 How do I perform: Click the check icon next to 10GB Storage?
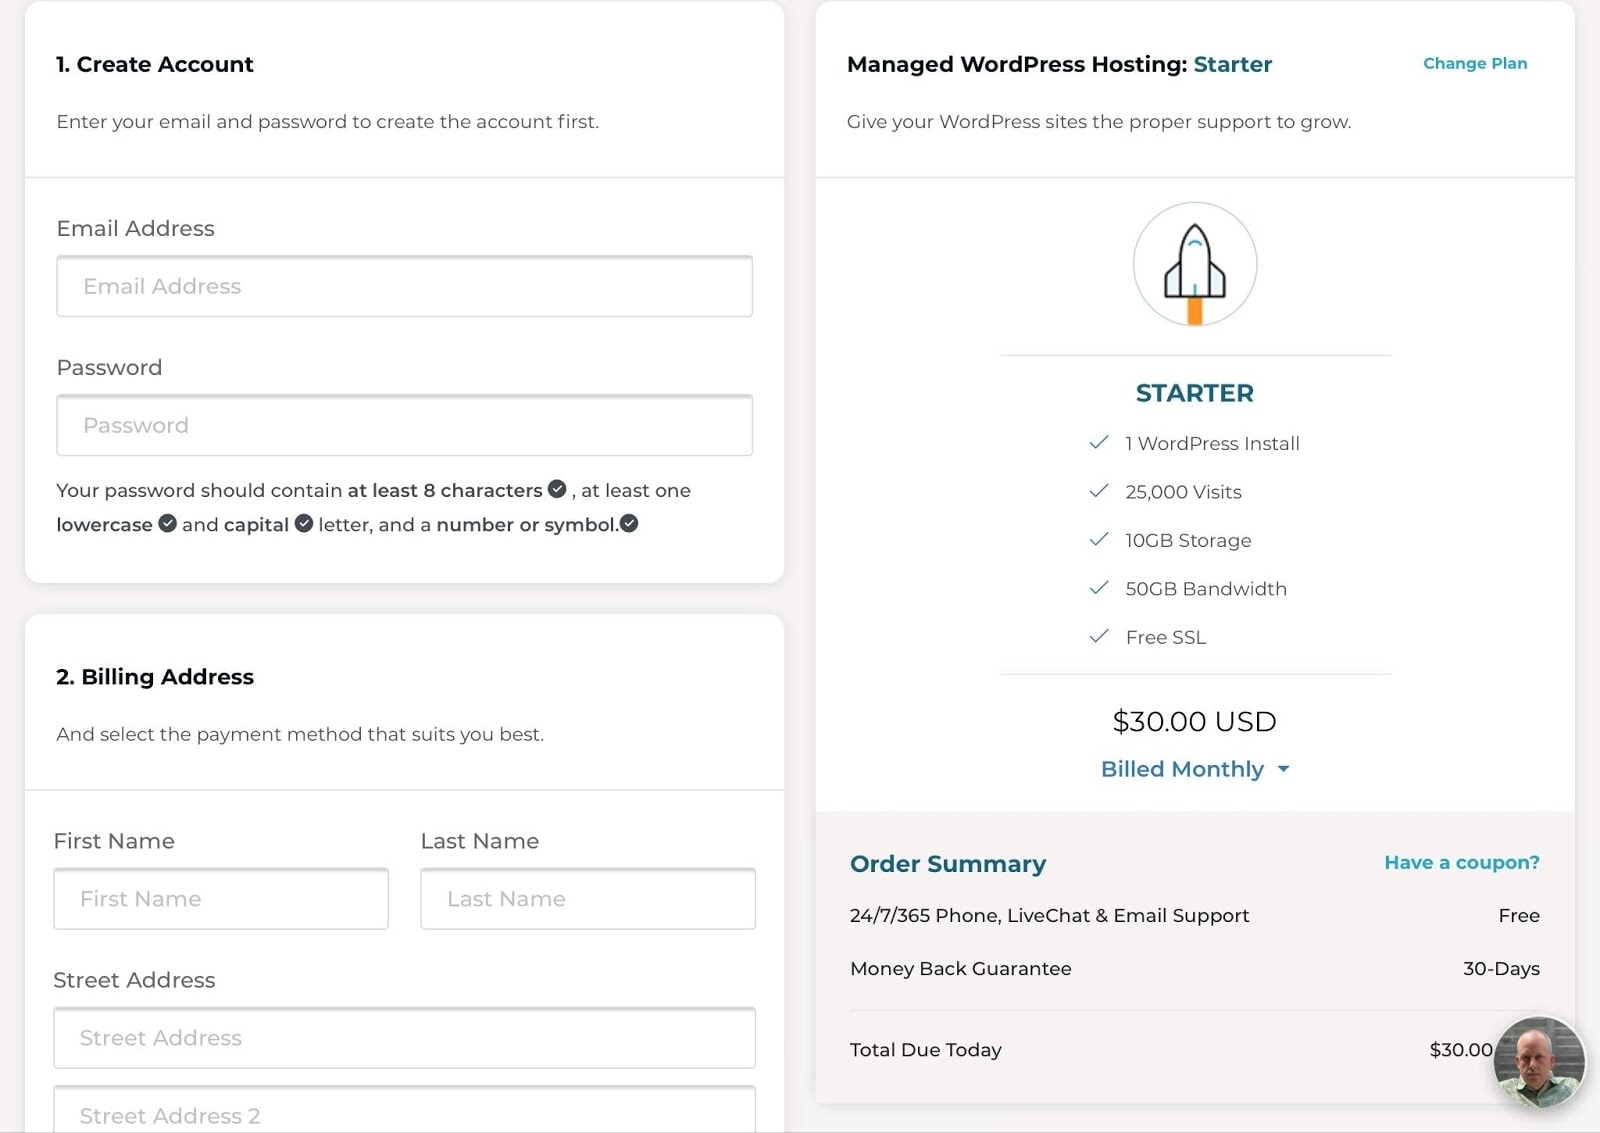1098,539
